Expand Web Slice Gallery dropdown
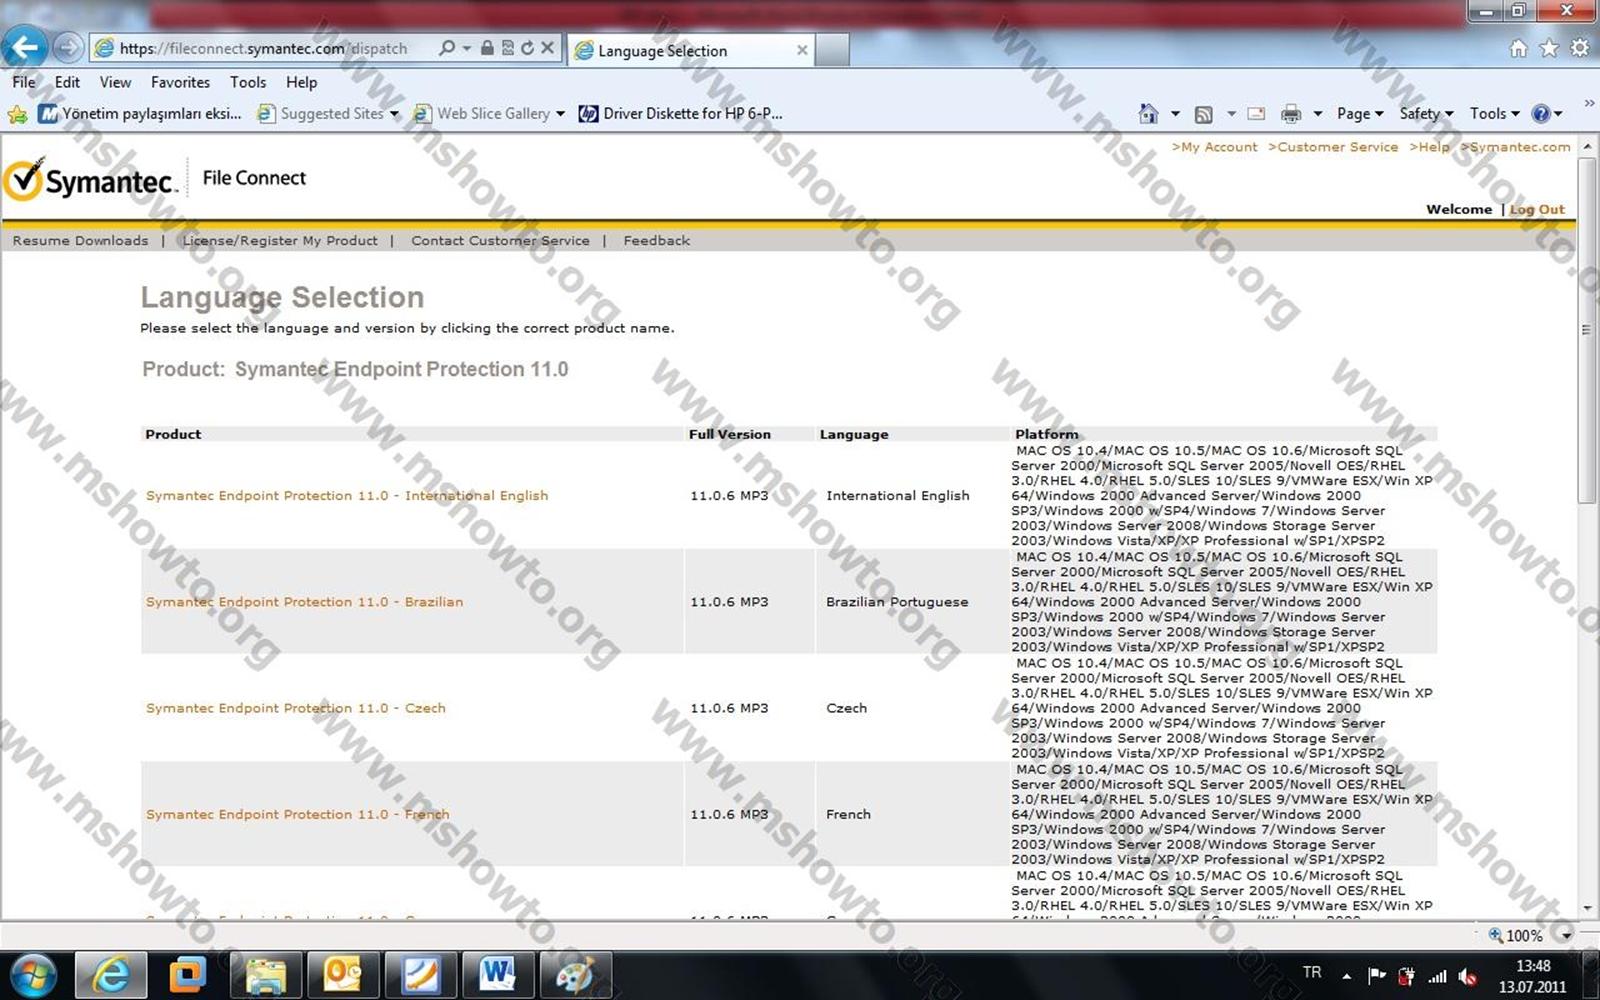The image size is (1600, 1000). tap(560, 114)
